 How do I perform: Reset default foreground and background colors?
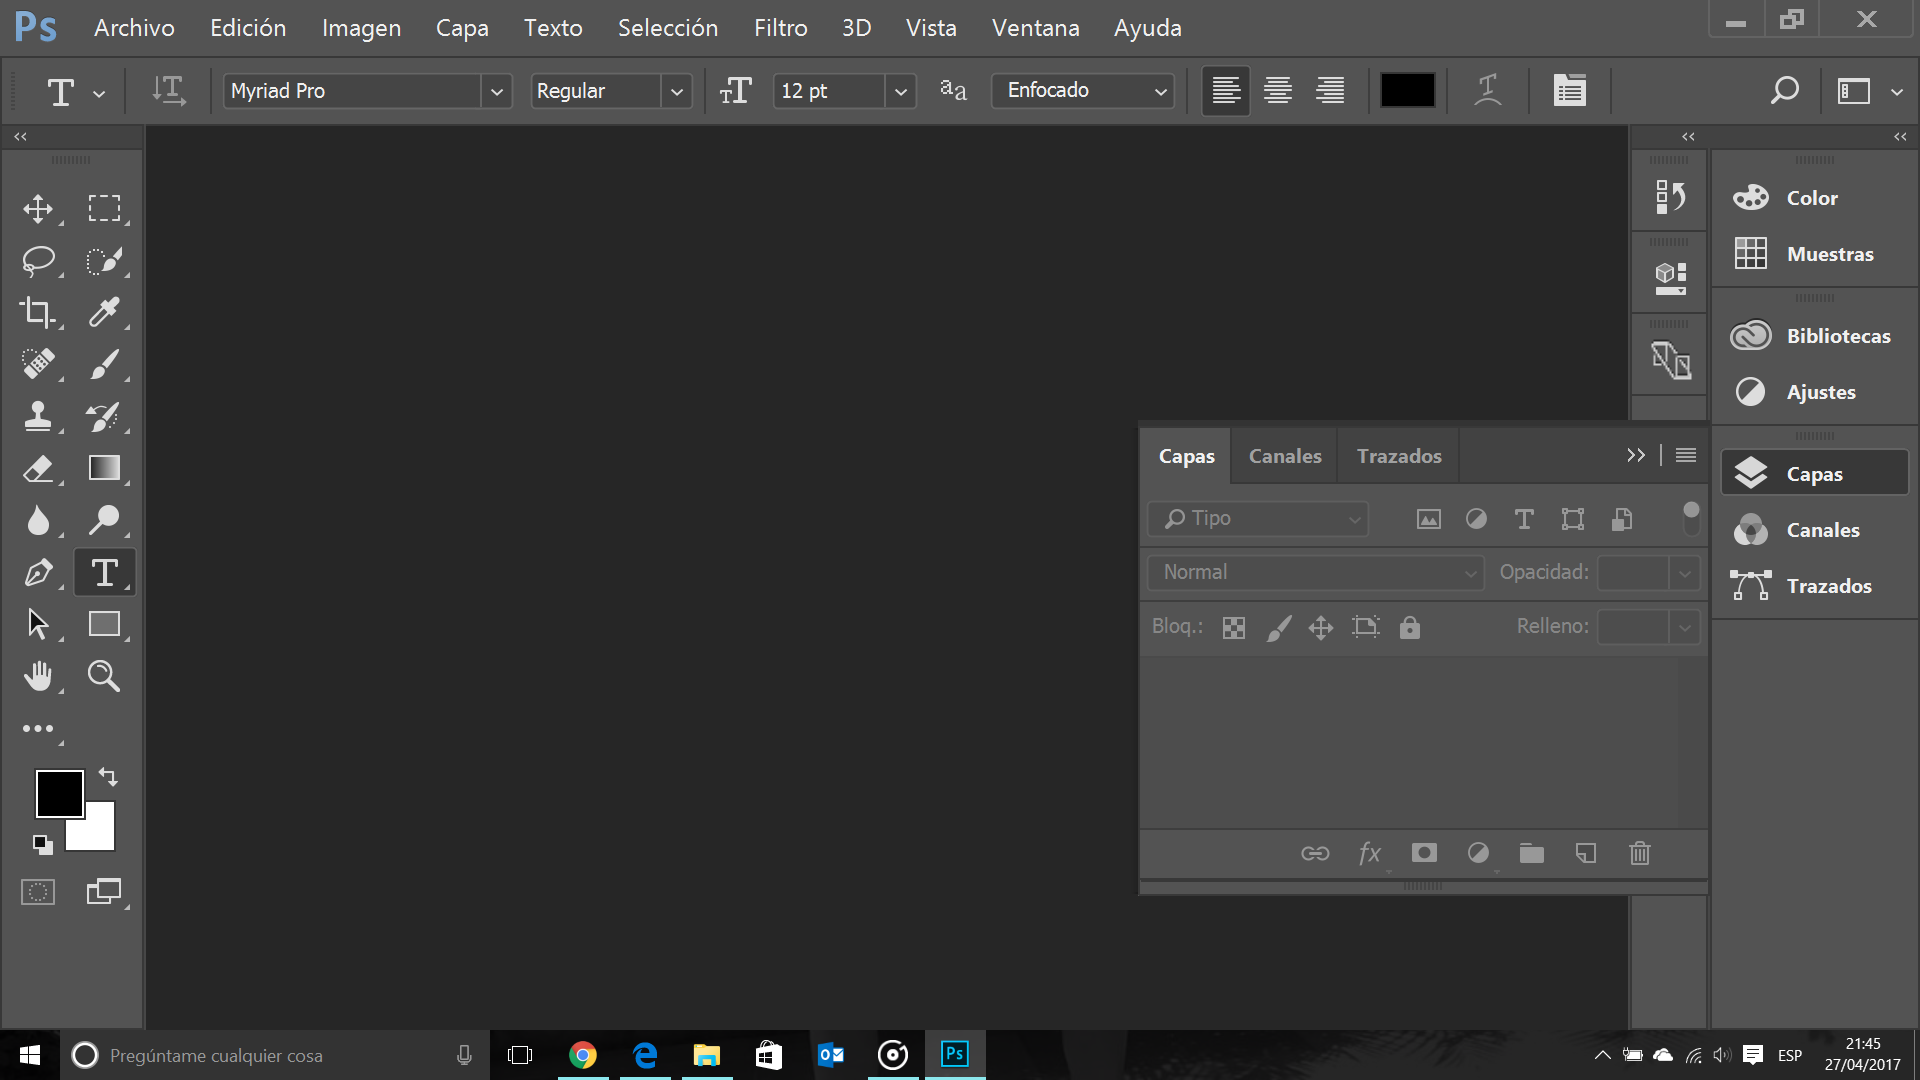click(42, 845)
